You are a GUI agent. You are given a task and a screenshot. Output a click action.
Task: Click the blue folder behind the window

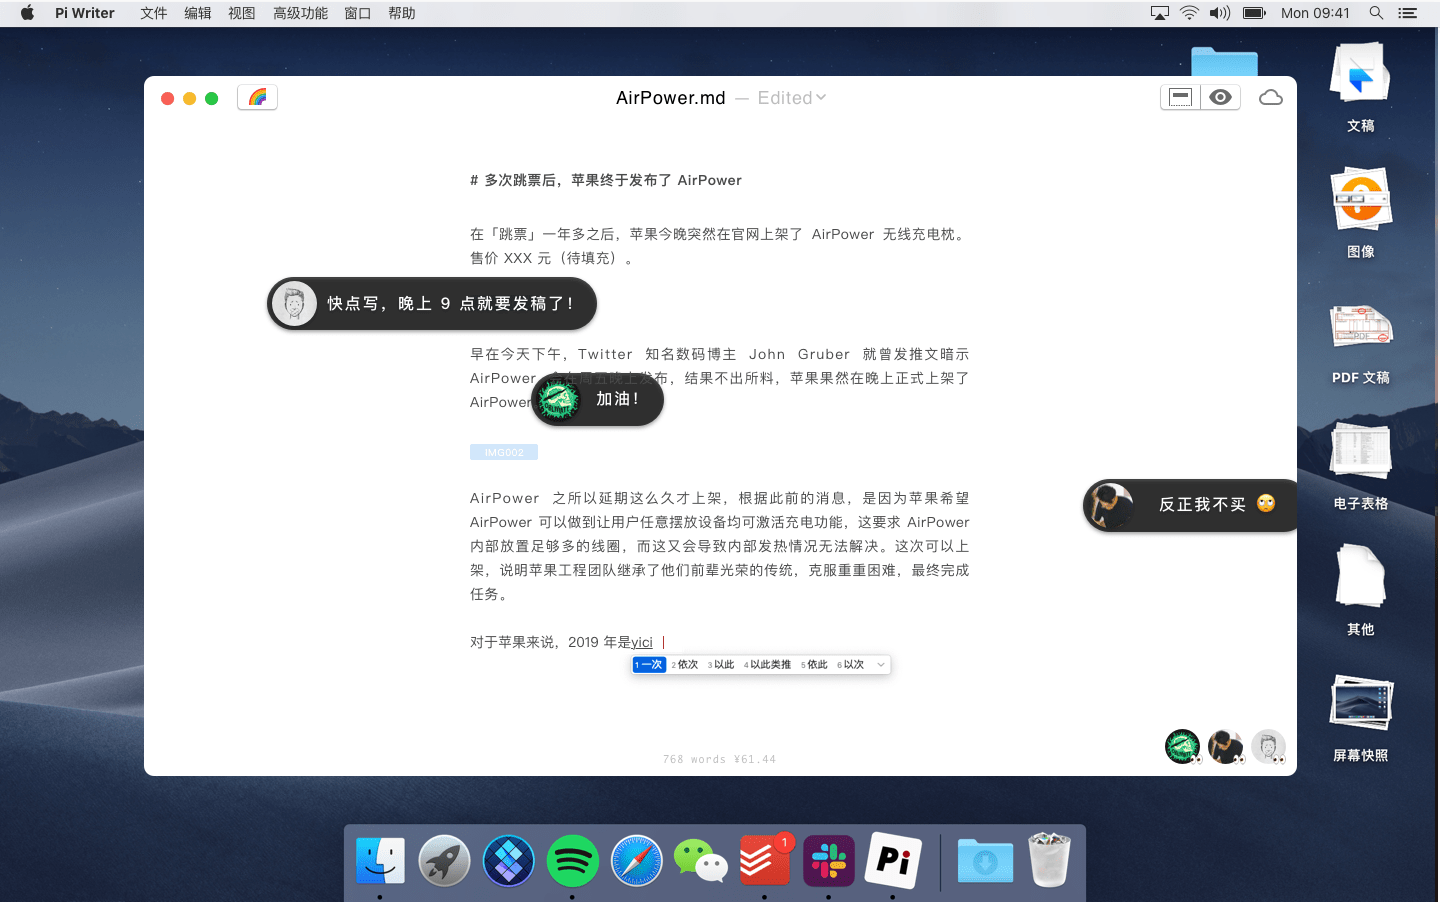click(1224, 61)
